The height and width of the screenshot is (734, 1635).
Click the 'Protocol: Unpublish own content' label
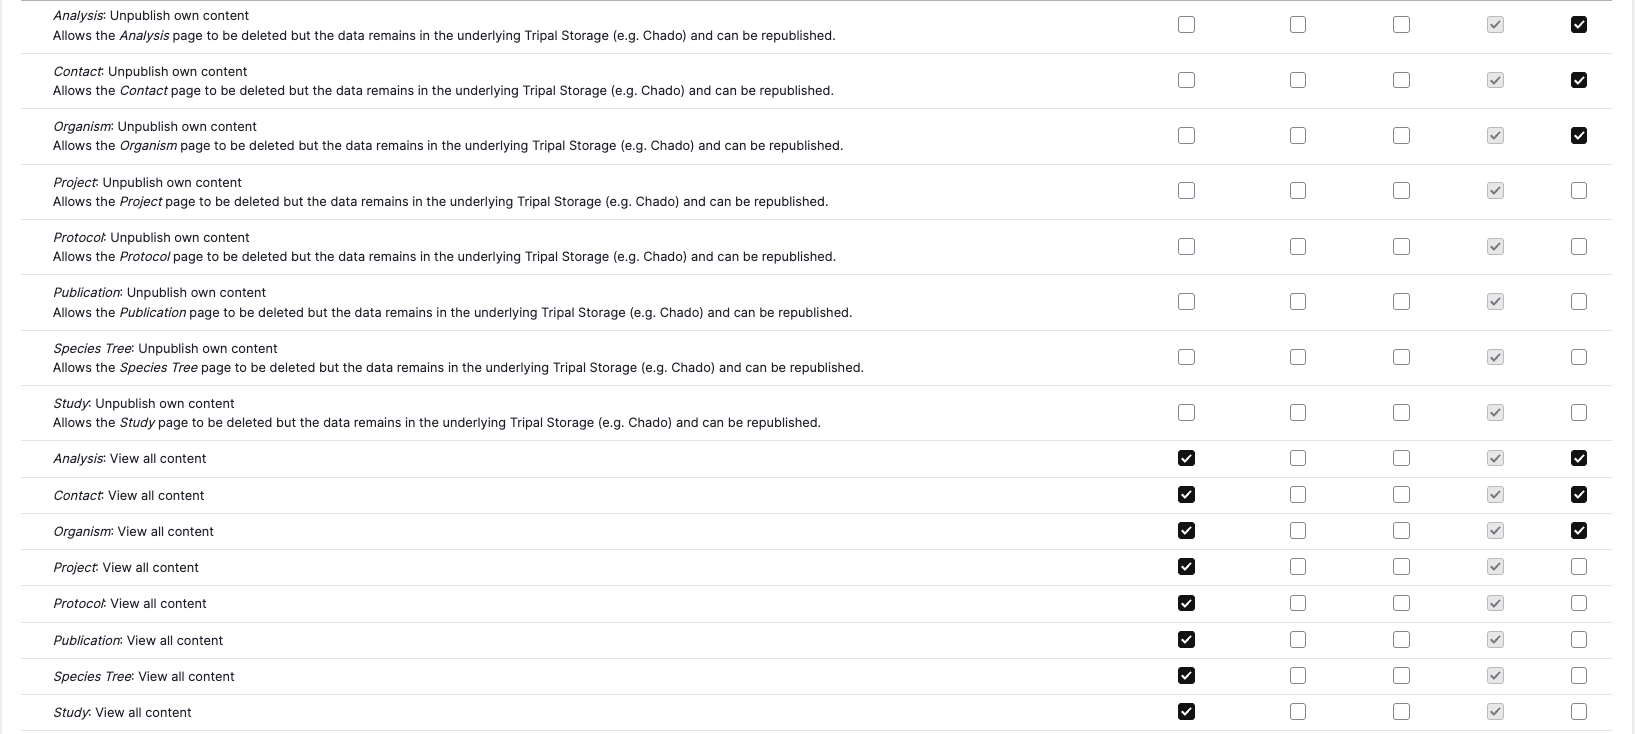pos(151,238)
